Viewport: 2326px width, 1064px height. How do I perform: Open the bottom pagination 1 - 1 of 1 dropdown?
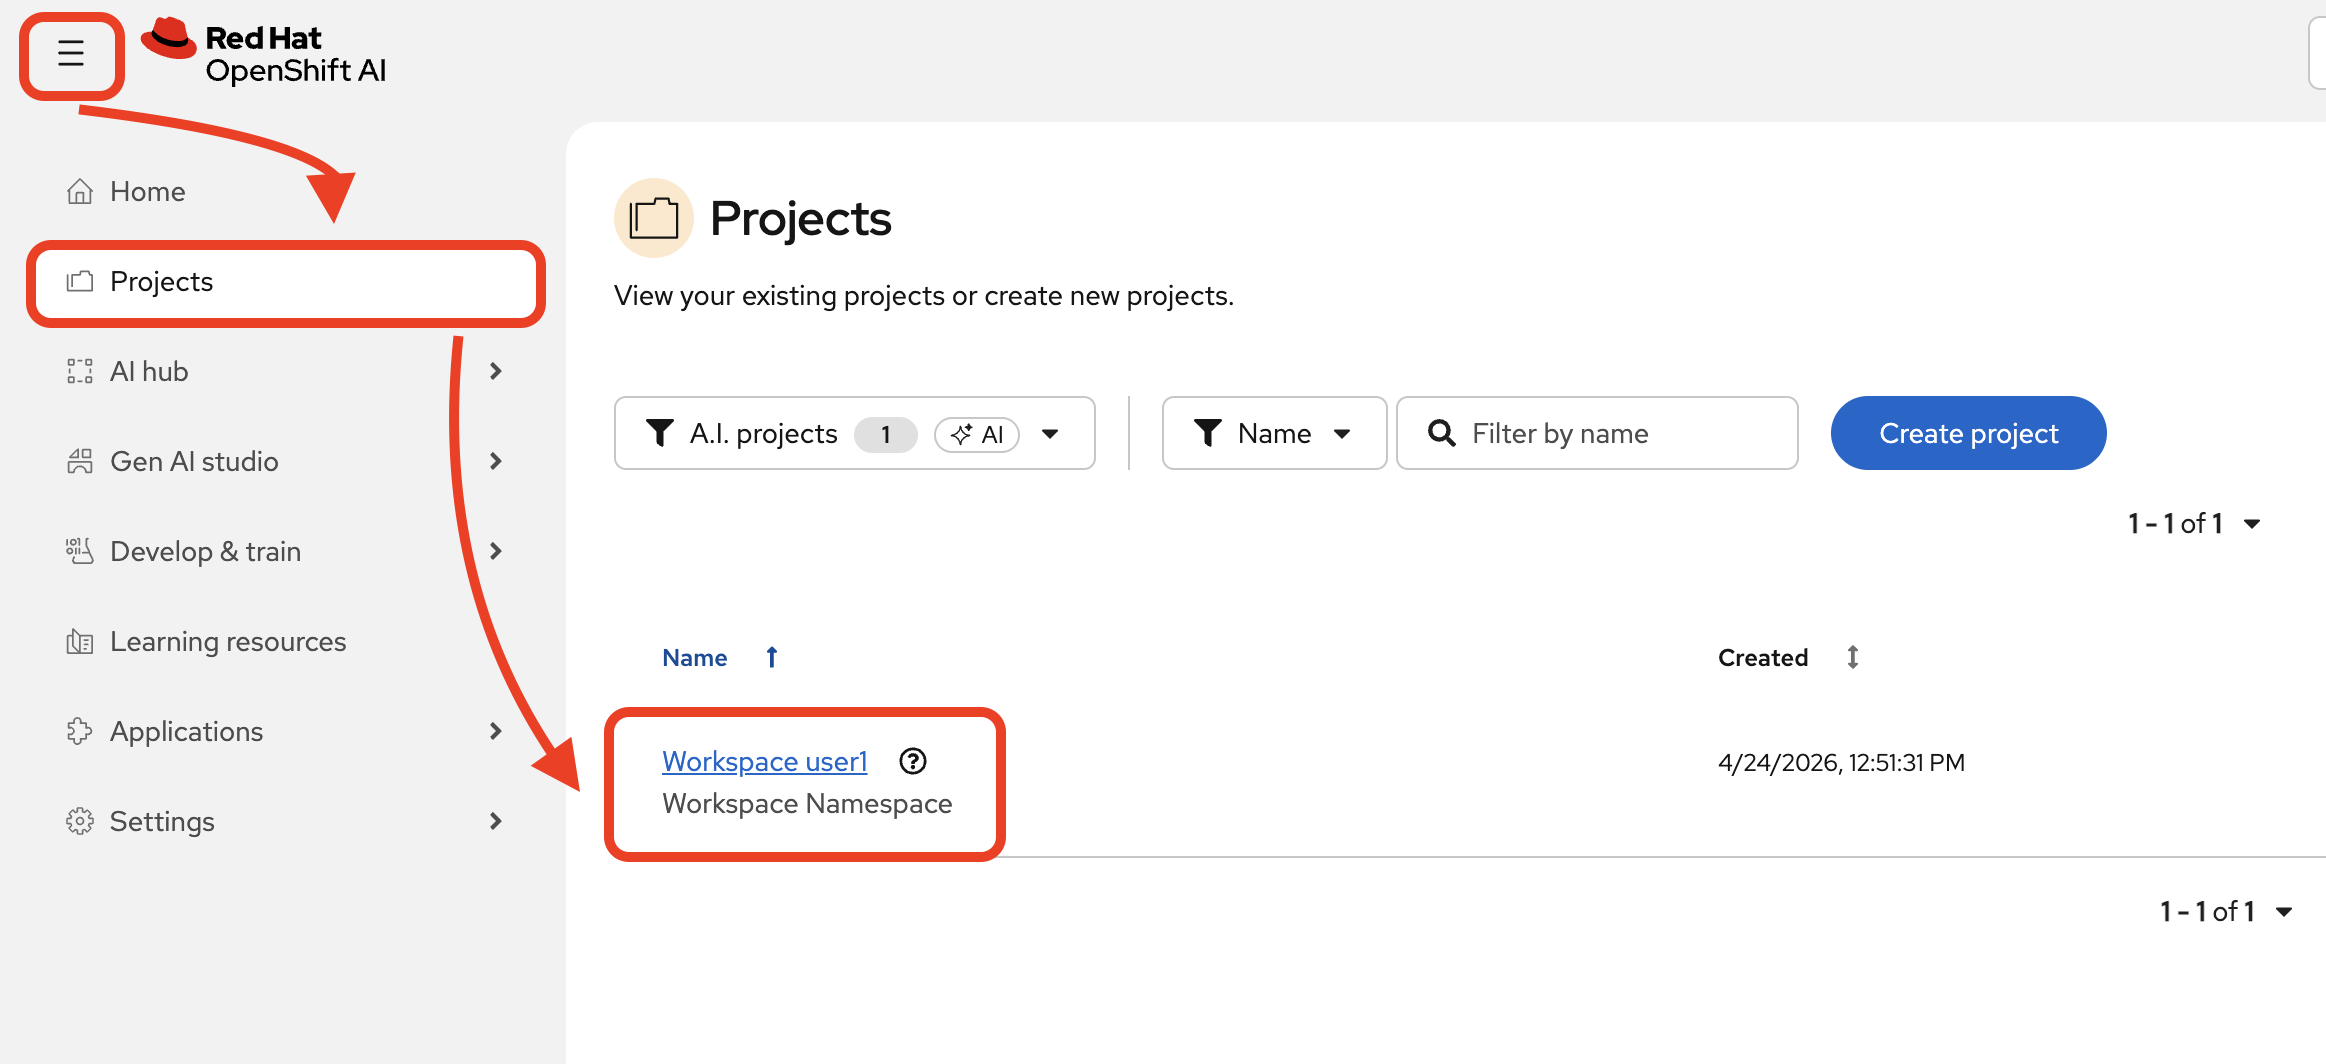tap(2226, 911)
